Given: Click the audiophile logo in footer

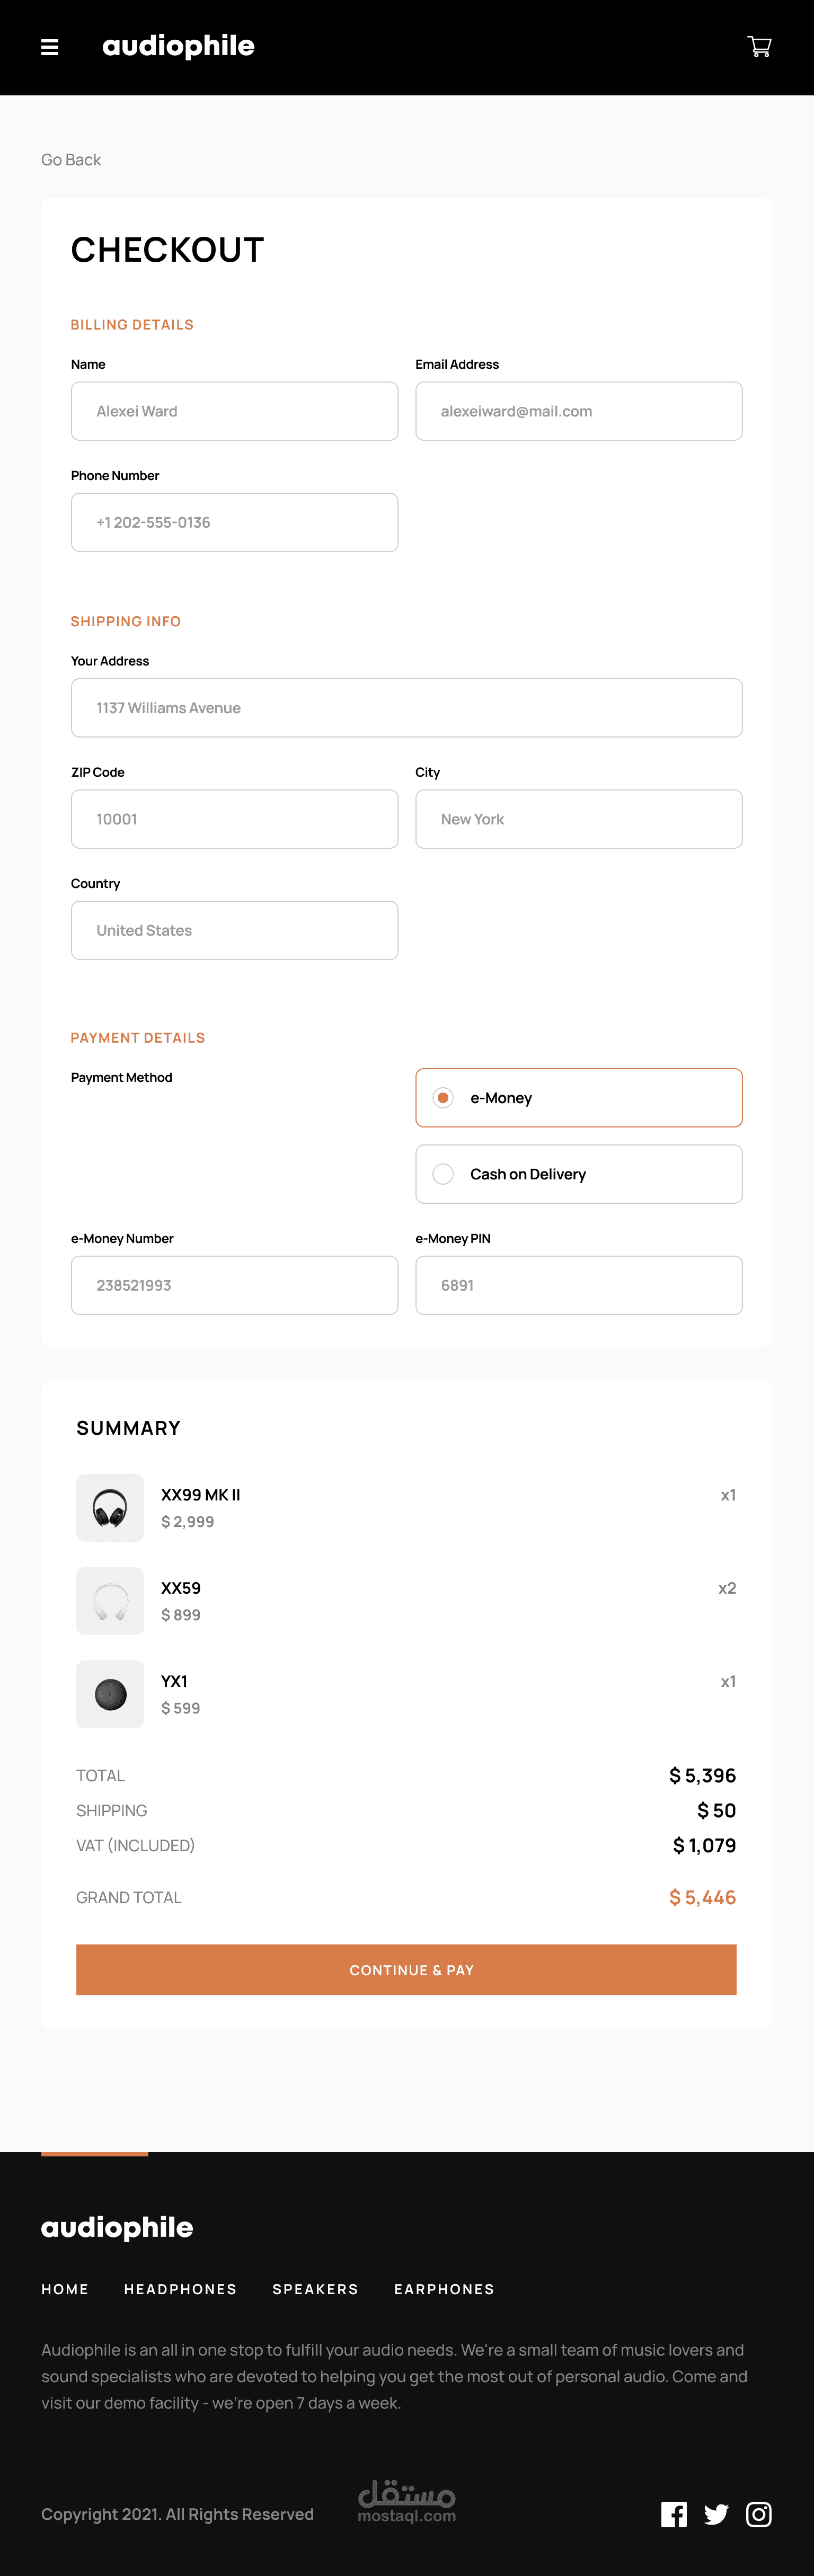Looking at the screenshot, I should [x=117, y=2227].
